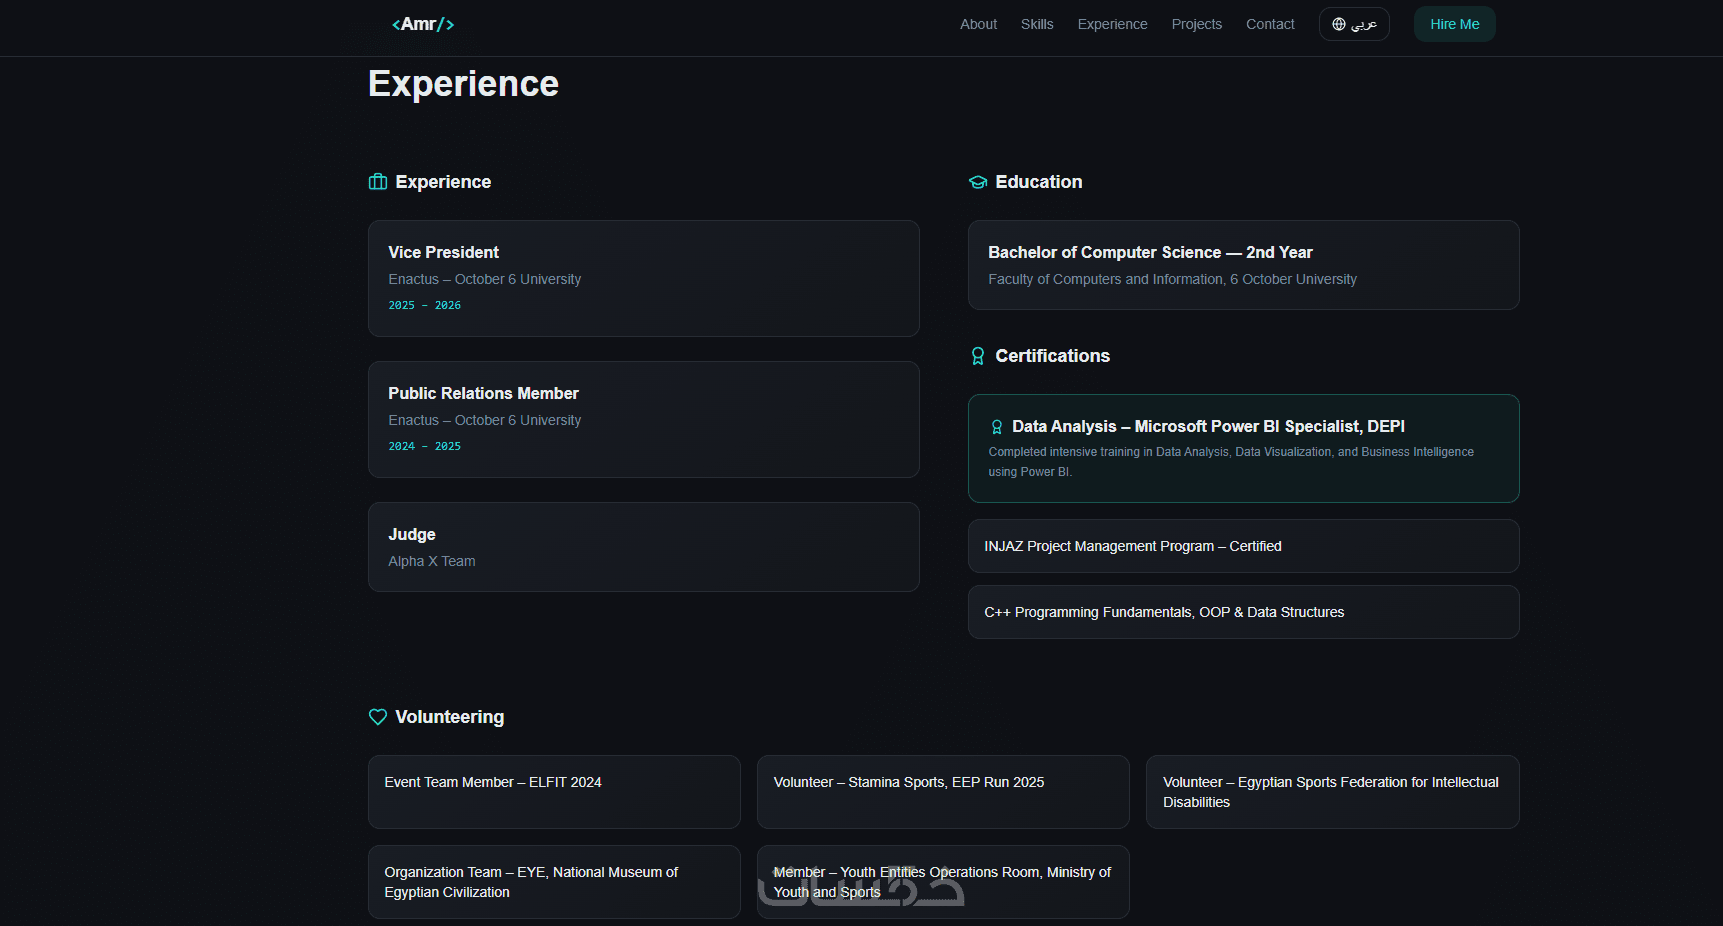Screen dimensions: 1723x926
Task: Click INJAZ Project Management Program certification
Action: coord(1243,546)
